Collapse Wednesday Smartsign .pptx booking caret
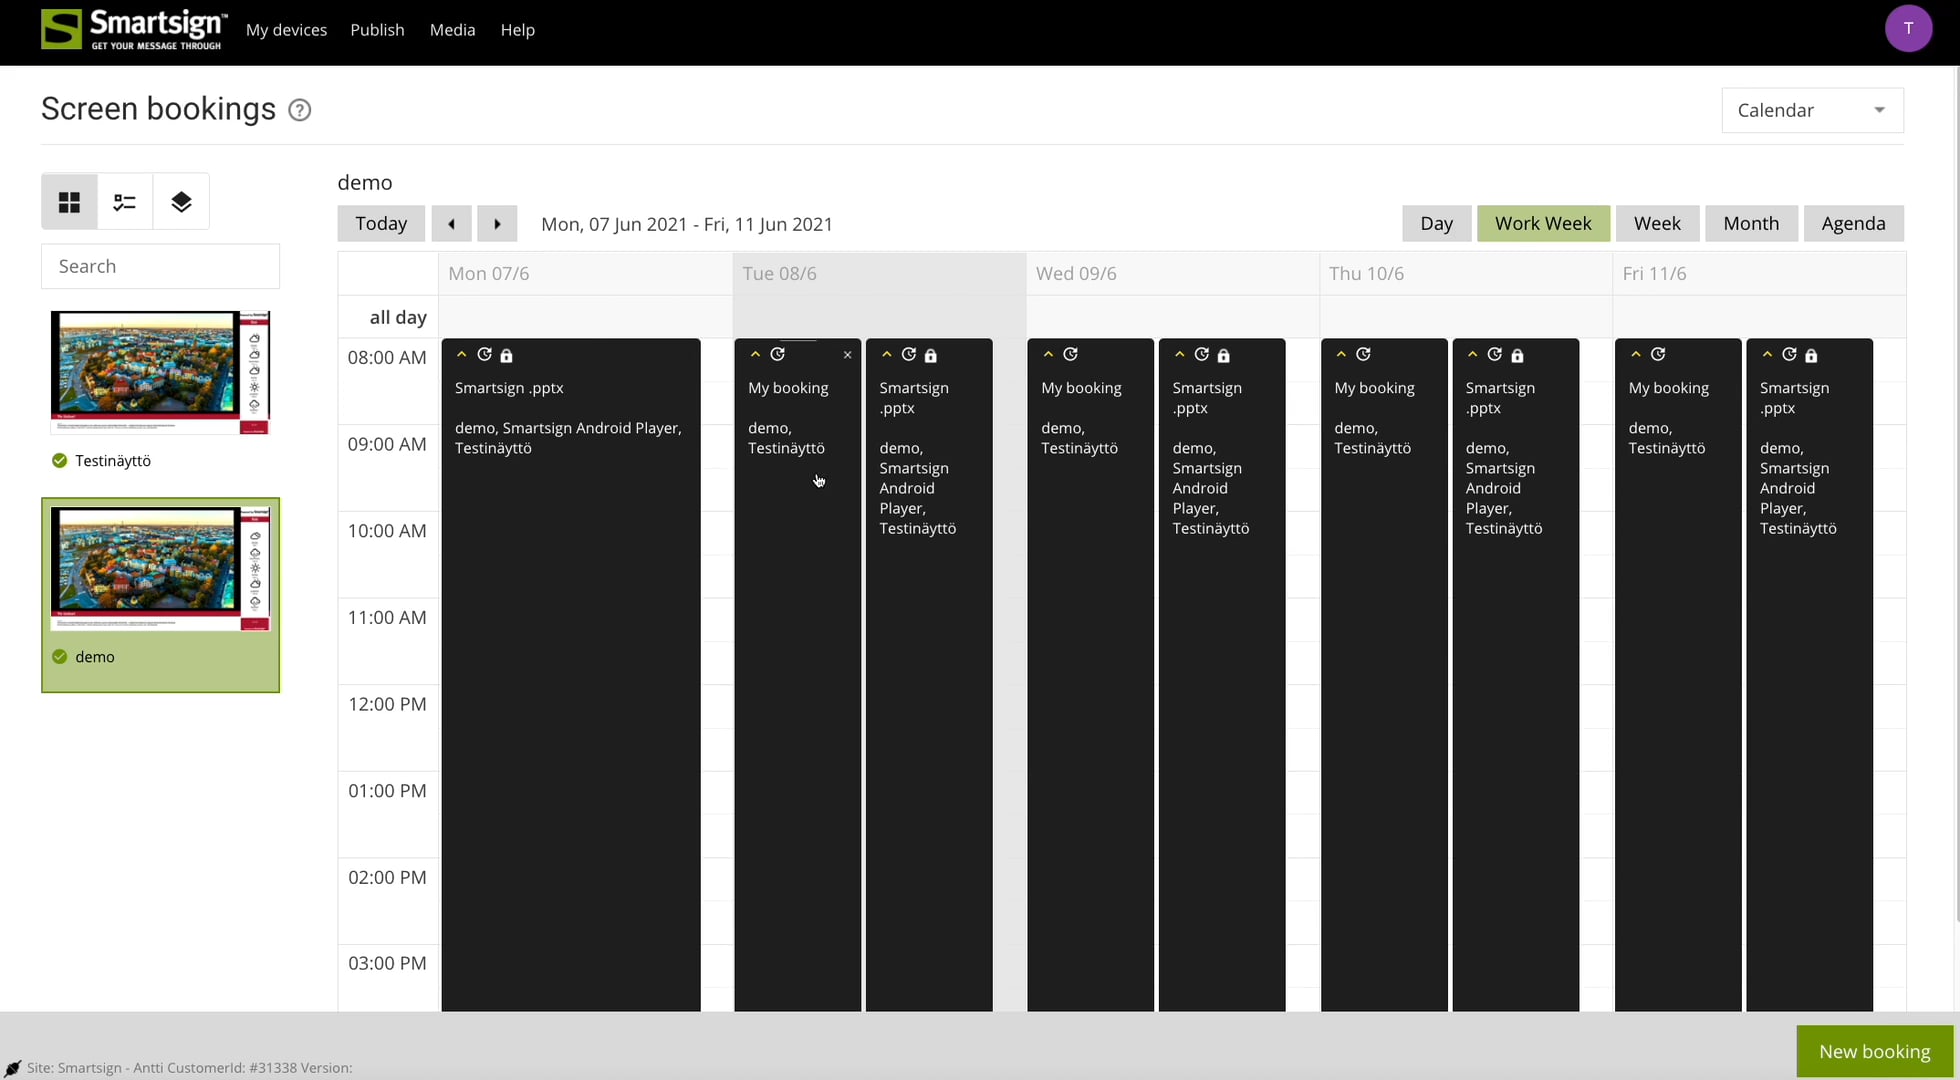This screenshot has width=1960, height=1080. (1179, 354)
